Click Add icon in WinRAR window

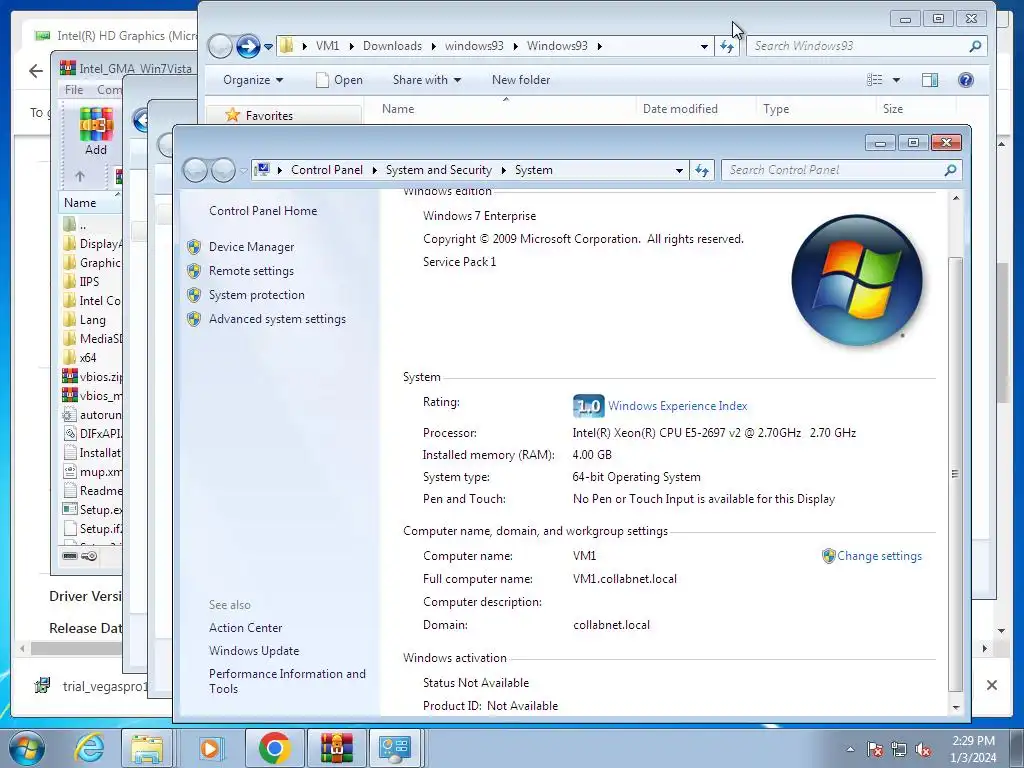tap(96, 131)
